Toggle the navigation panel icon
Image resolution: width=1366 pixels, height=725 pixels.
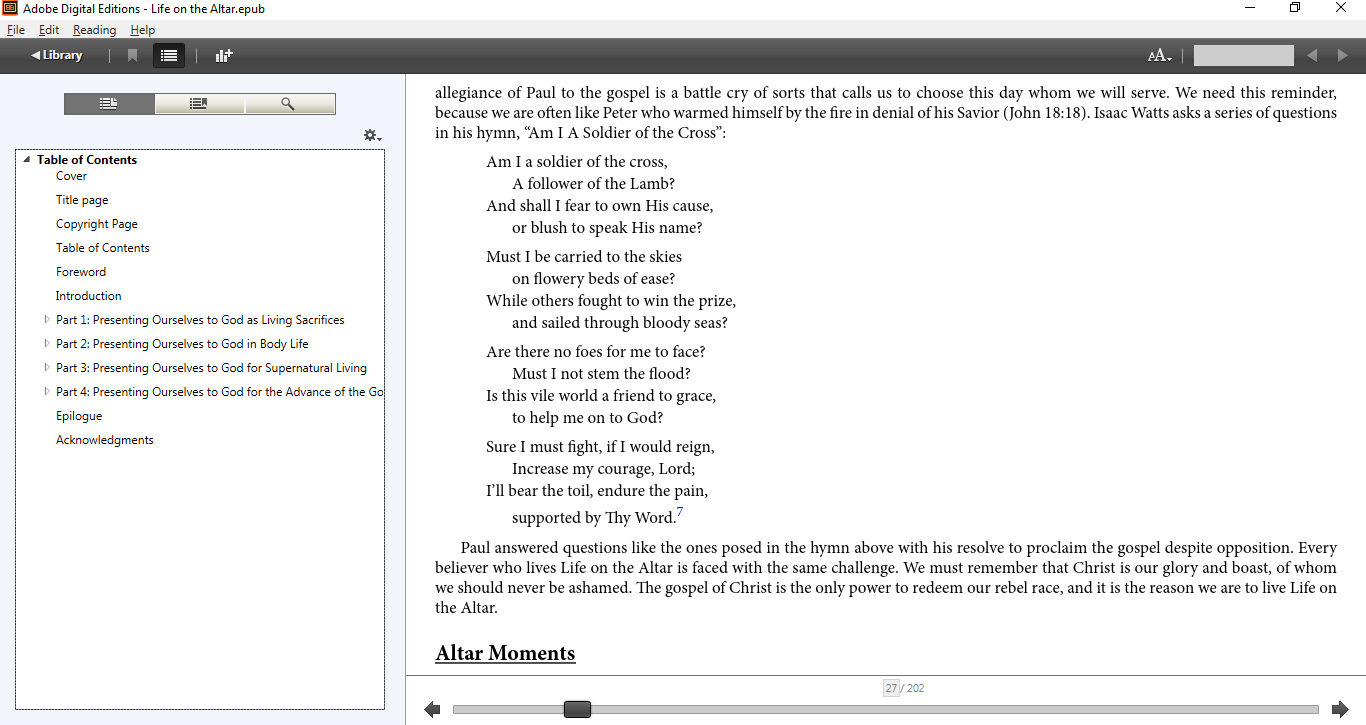[x=169, y=56]
